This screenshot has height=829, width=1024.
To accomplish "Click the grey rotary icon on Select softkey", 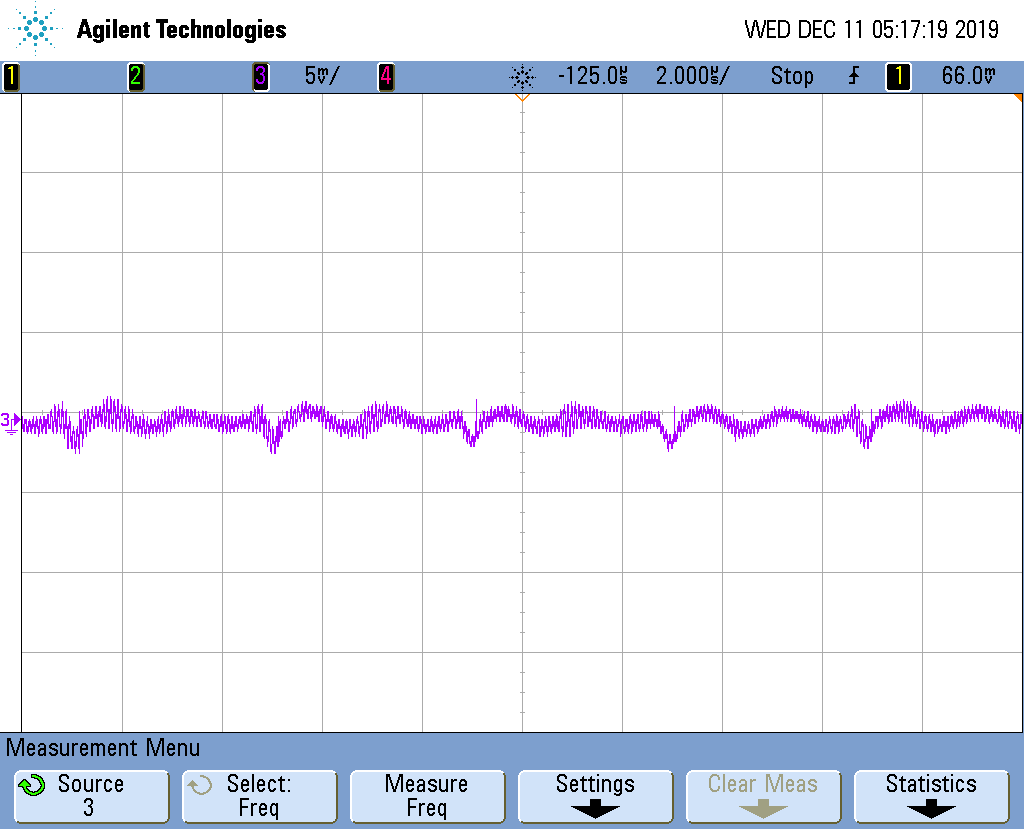I will tap(200, 786).
